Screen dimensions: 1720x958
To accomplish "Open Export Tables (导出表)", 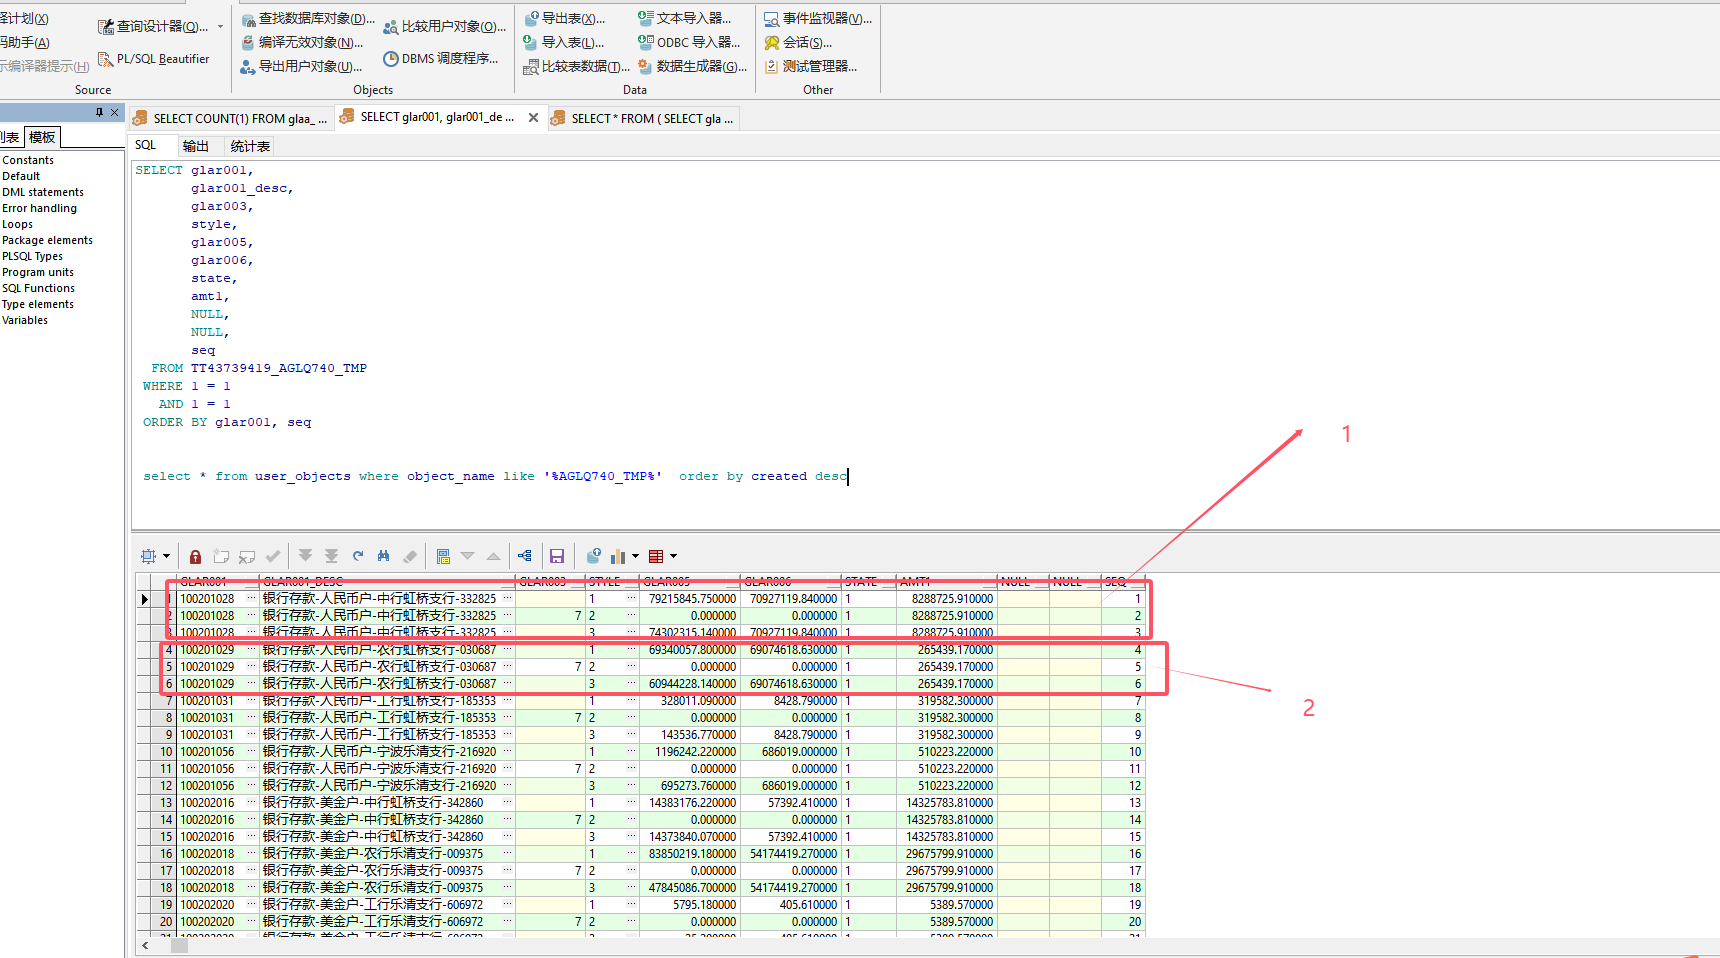I will click(565, 19).
